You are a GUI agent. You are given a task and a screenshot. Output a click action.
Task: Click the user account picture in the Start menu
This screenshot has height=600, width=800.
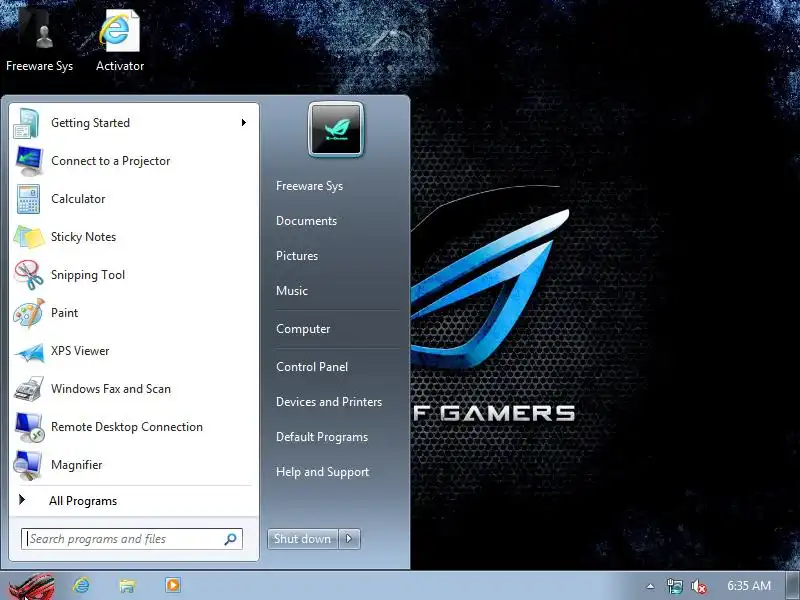(336, 129)
